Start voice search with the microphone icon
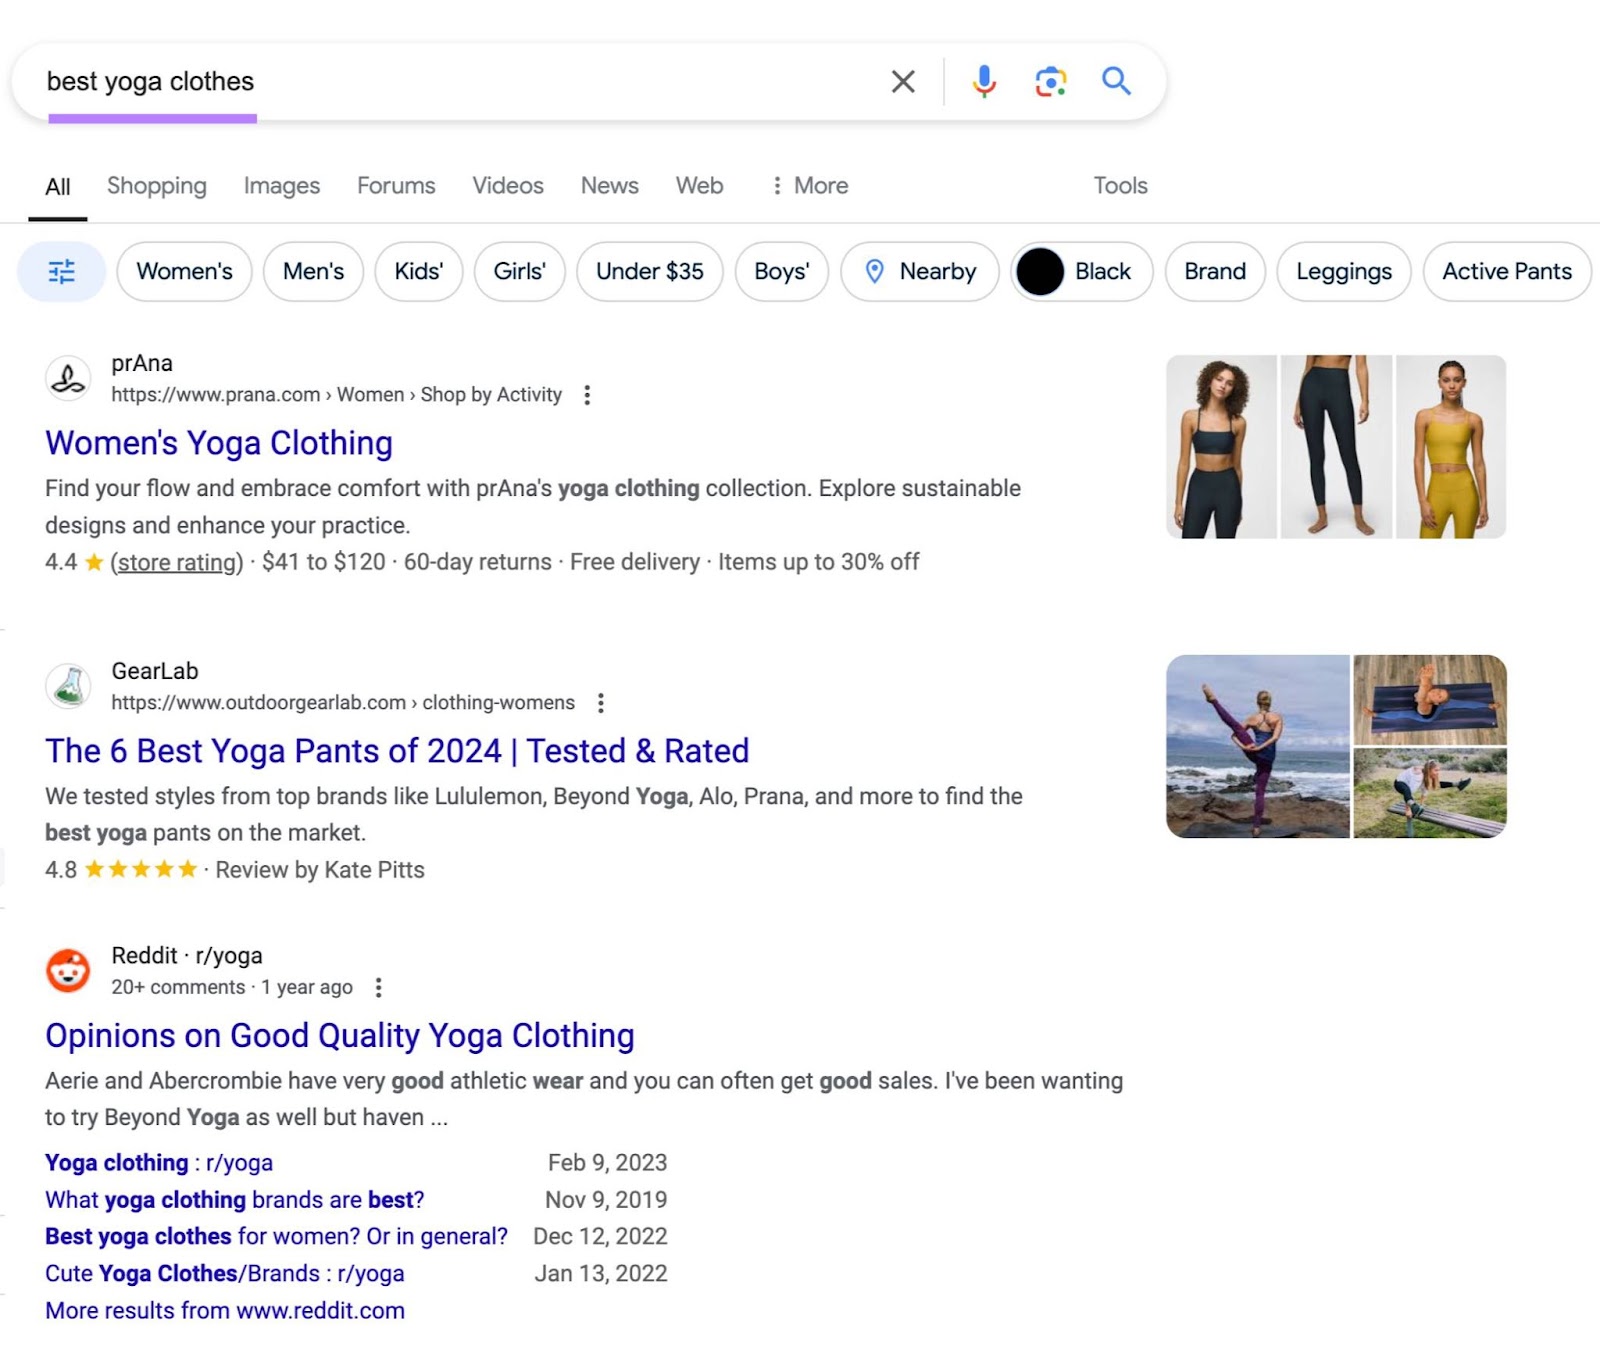The width and height of the screenshot is (1600, 1354). point(984,81)
